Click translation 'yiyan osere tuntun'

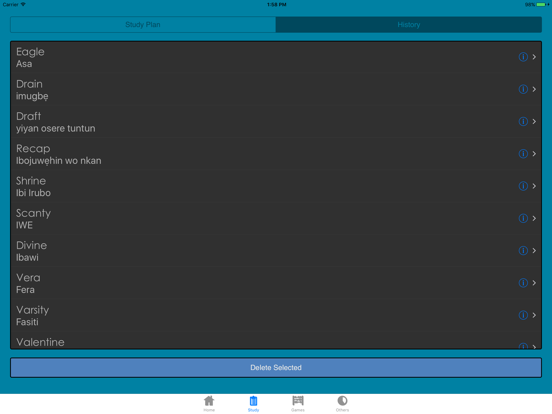pos(56,129)
